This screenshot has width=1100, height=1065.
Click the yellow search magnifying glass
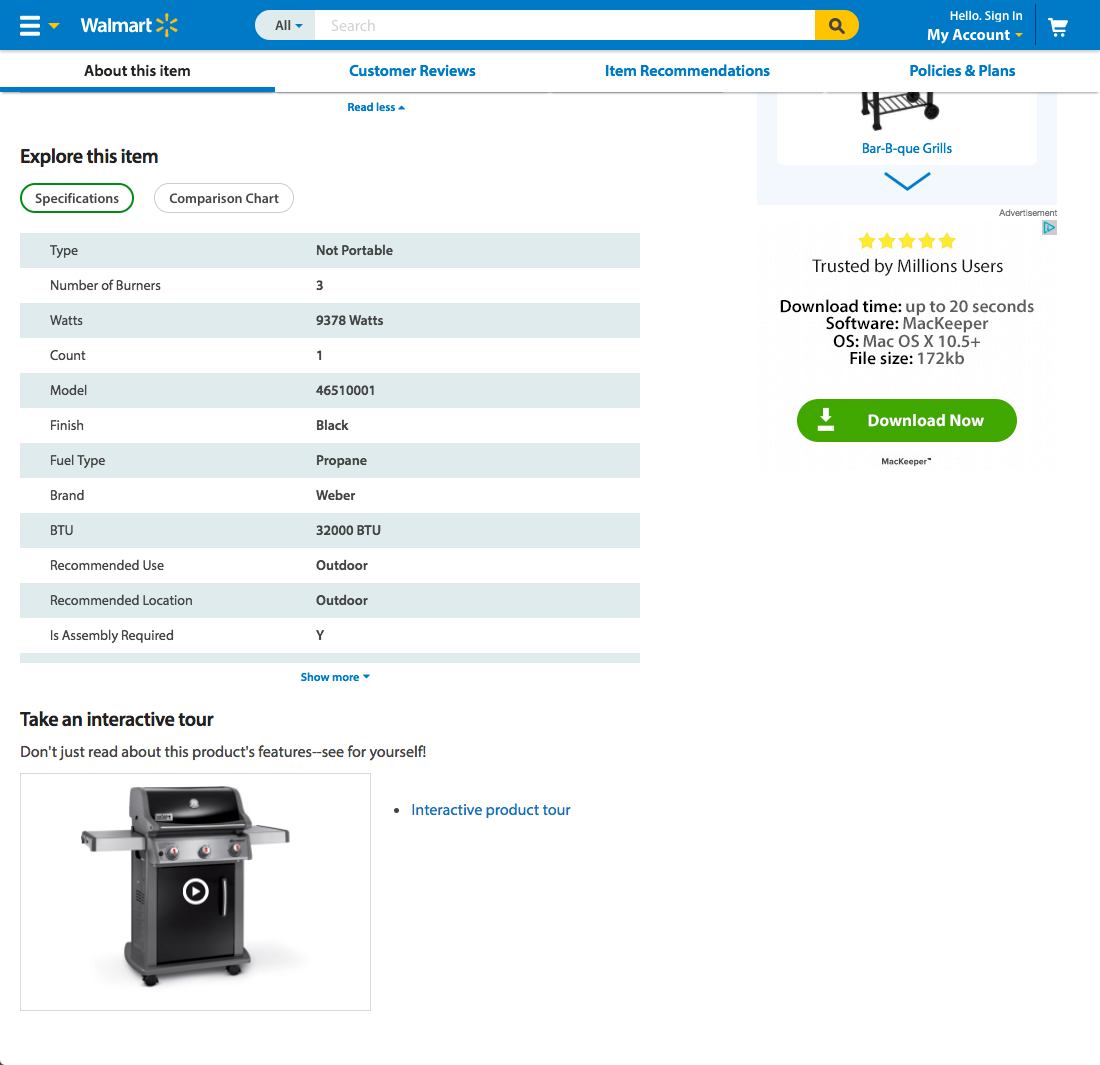[837, 25]
